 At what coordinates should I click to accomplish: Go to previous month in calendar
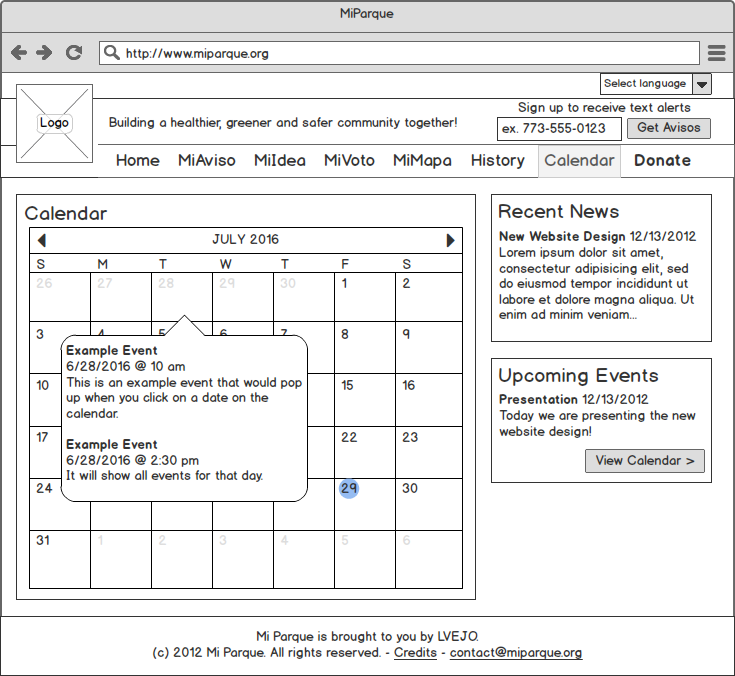[x=42, y=240]
